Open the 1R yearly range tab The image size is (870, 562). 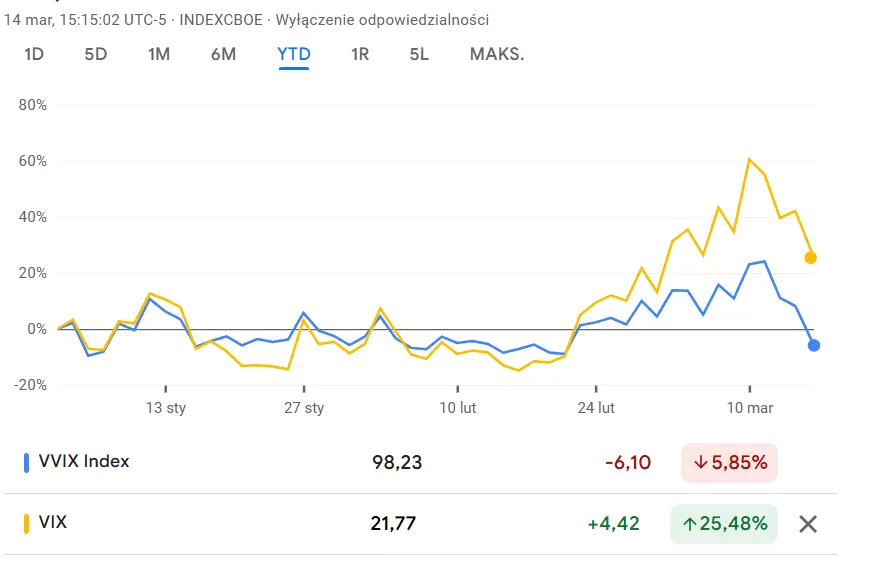pos(360,54)
